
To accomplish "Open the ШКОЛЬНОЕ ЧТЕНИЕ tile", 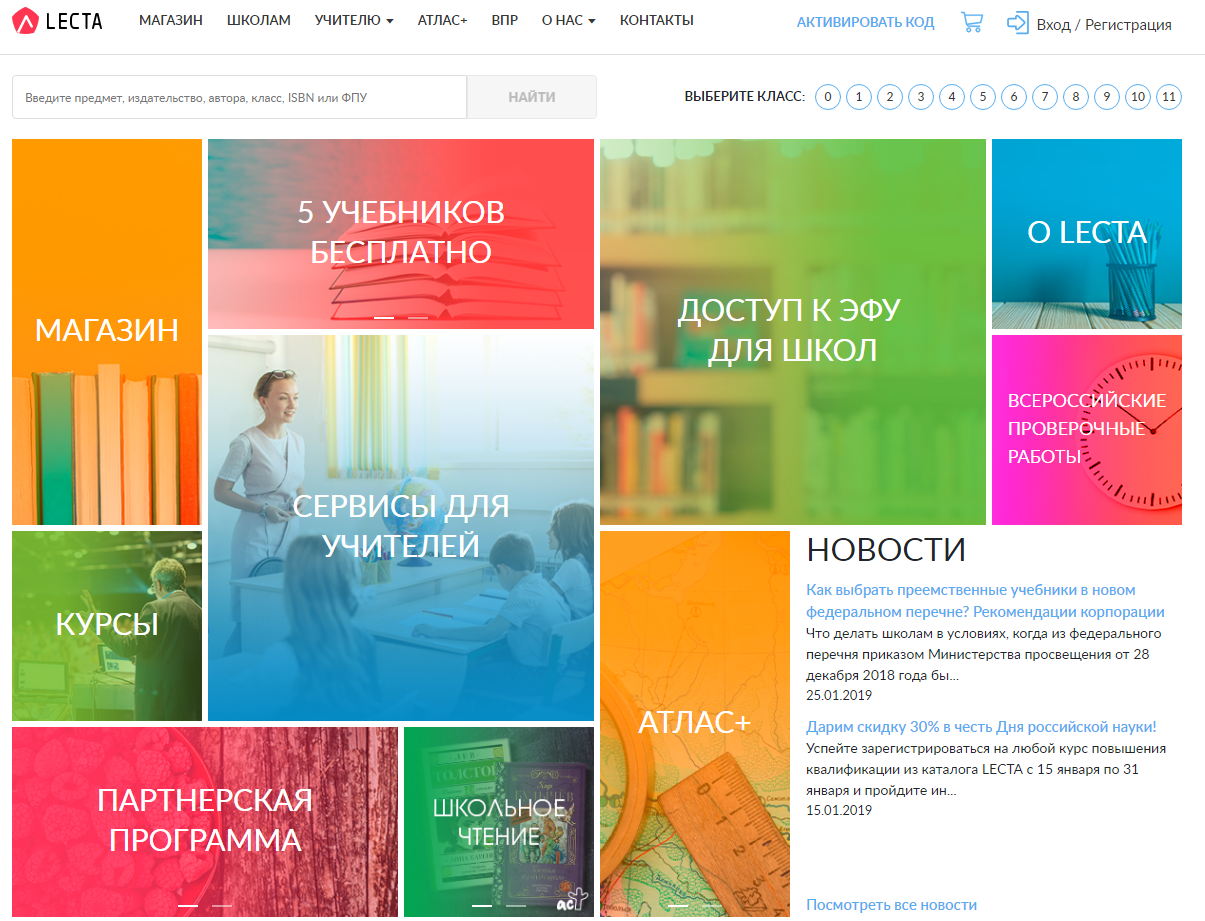I will pyautogui.click(x=499, y=822).
